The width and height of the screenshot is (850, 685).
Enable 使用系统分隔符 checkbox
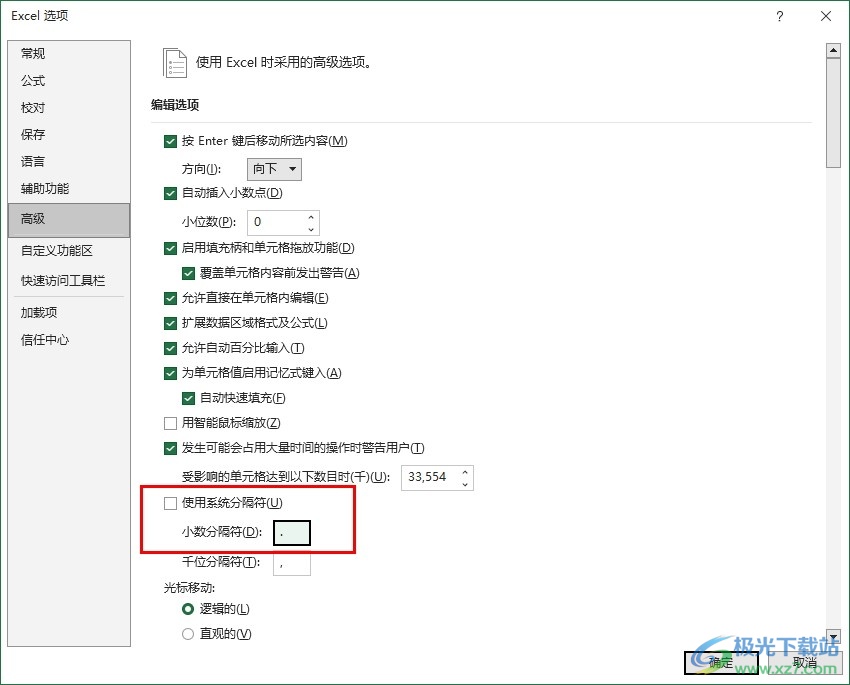pyautogui.click(x=170, y=503)
